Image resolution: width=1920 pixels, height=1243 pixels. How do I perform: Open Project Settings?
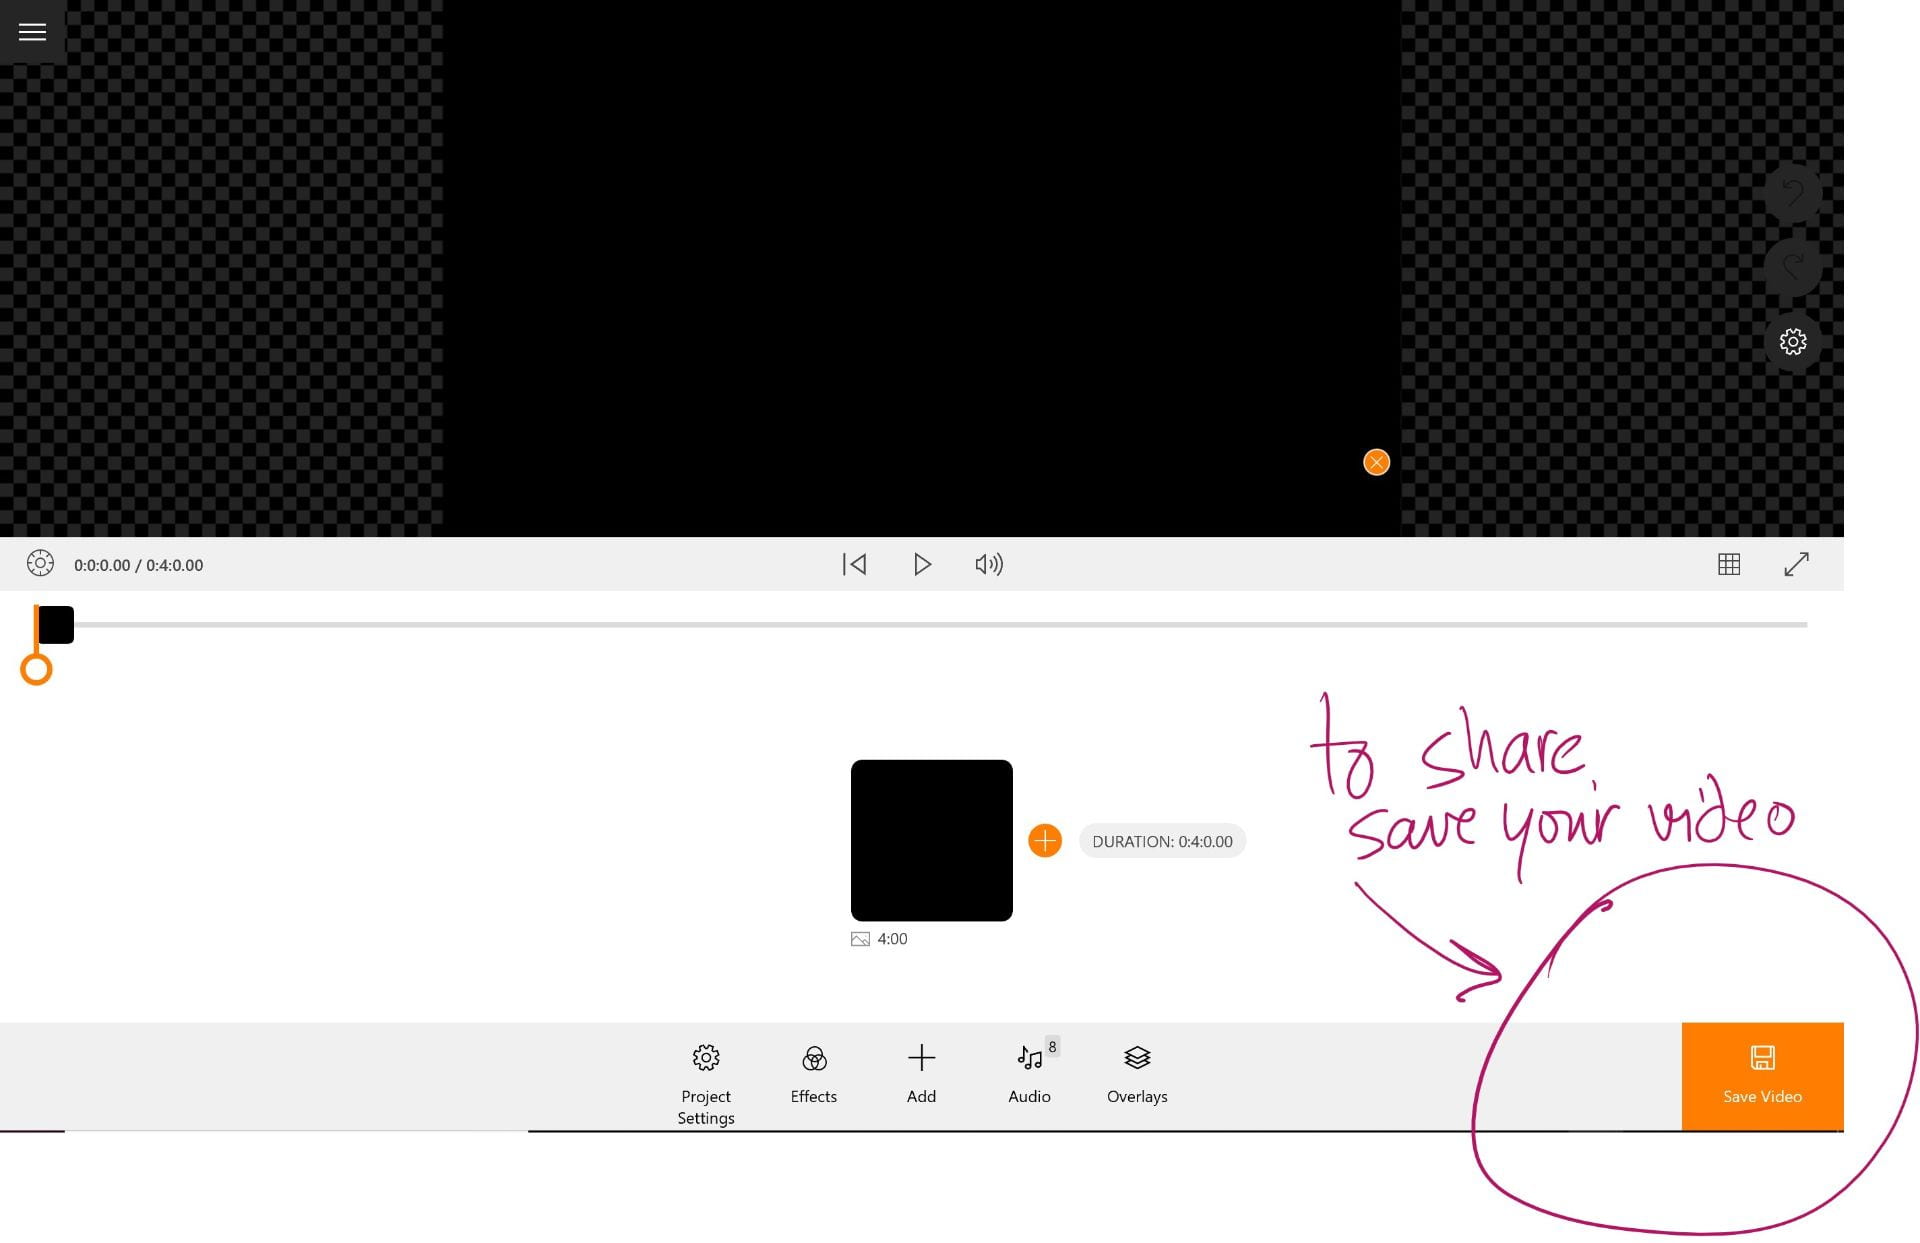coord(706,1078)
